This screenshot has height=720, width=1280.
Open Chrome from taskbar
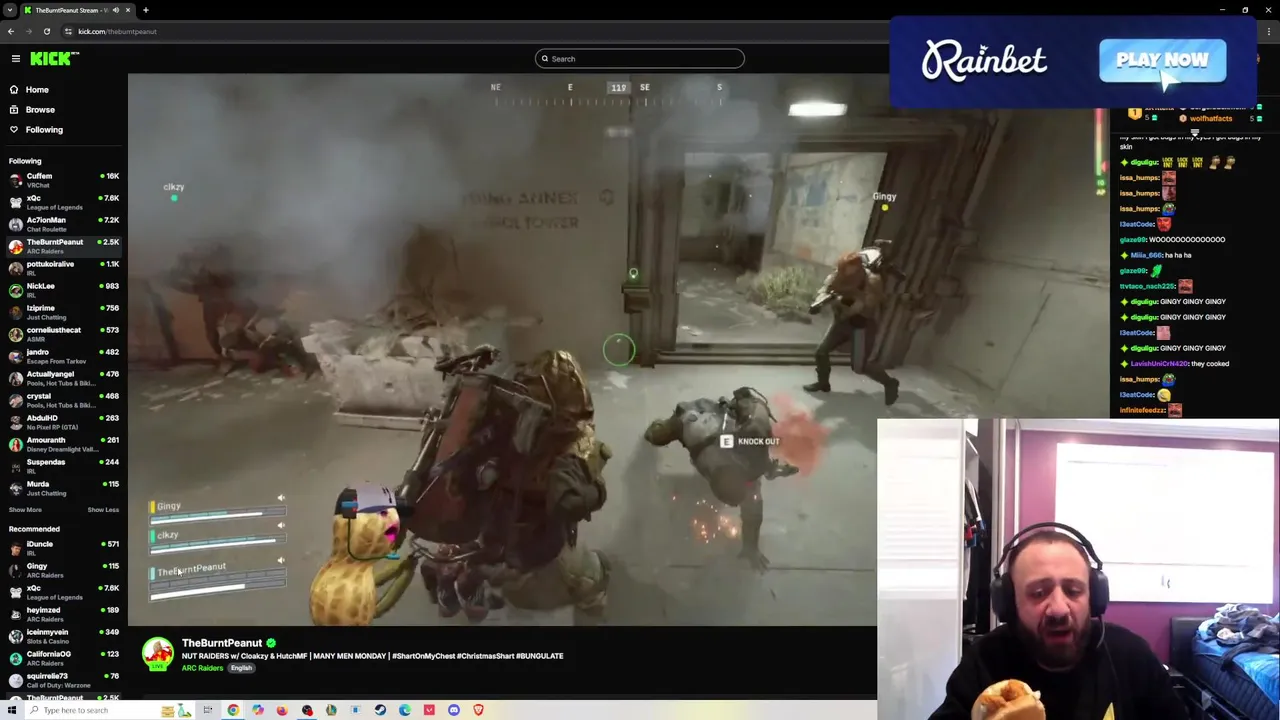point(233,710)
